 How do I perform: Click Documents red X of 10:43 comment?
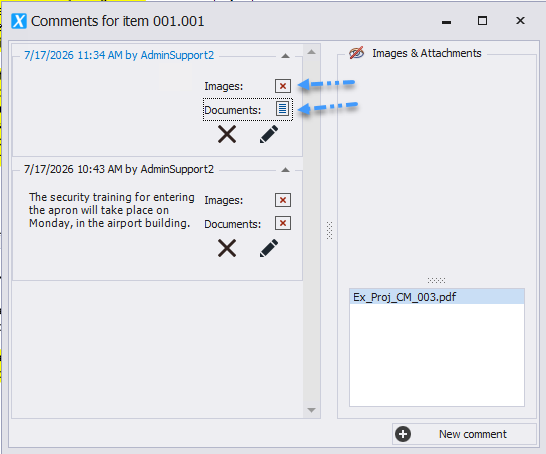click(283, 223)
